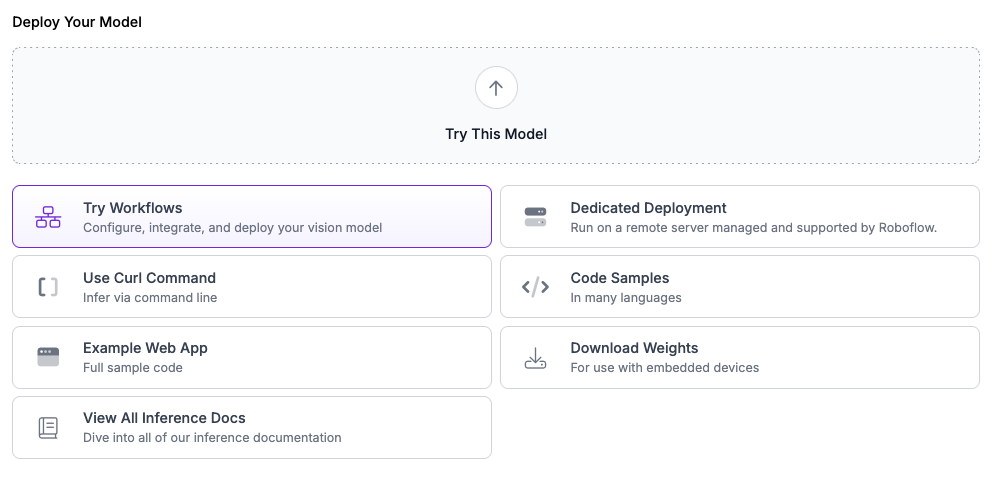
Task: Click the Download Weights heading
Action: (634, 348)
